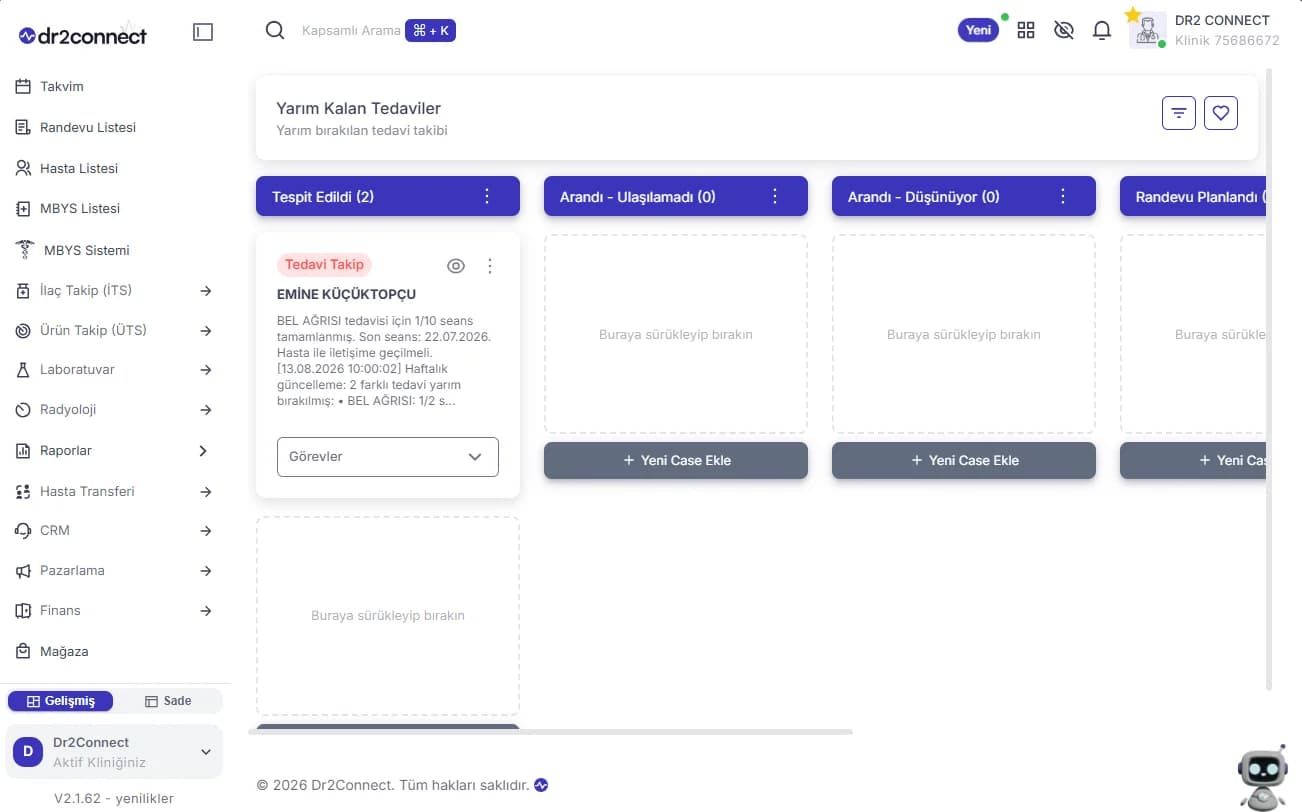
Task: Open the filter icon button
Action: 1179,113
